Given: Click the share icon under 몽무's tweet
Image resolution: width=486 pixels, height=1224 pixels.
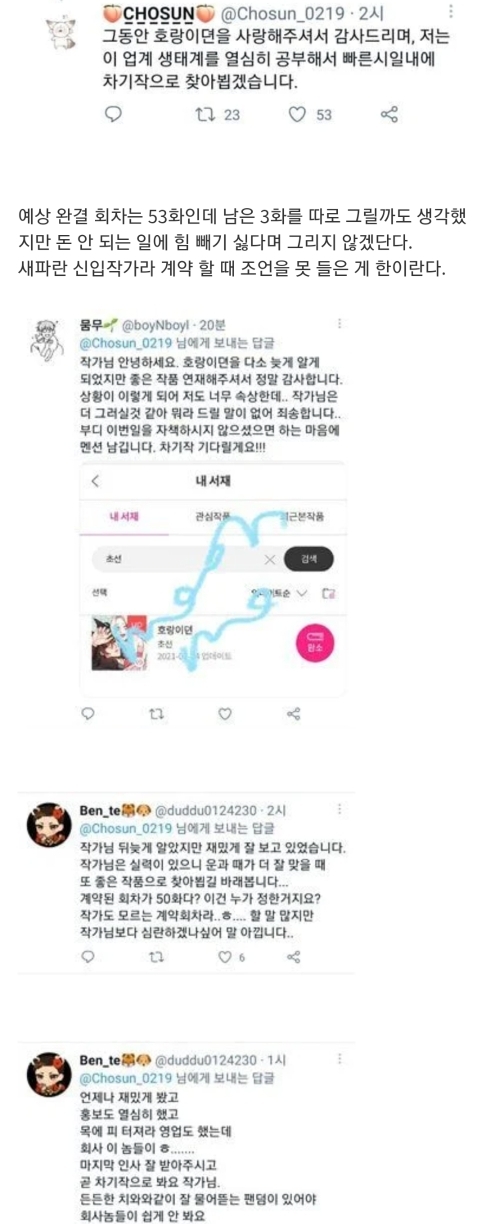Looking at the screenshot, I should 294,713.
